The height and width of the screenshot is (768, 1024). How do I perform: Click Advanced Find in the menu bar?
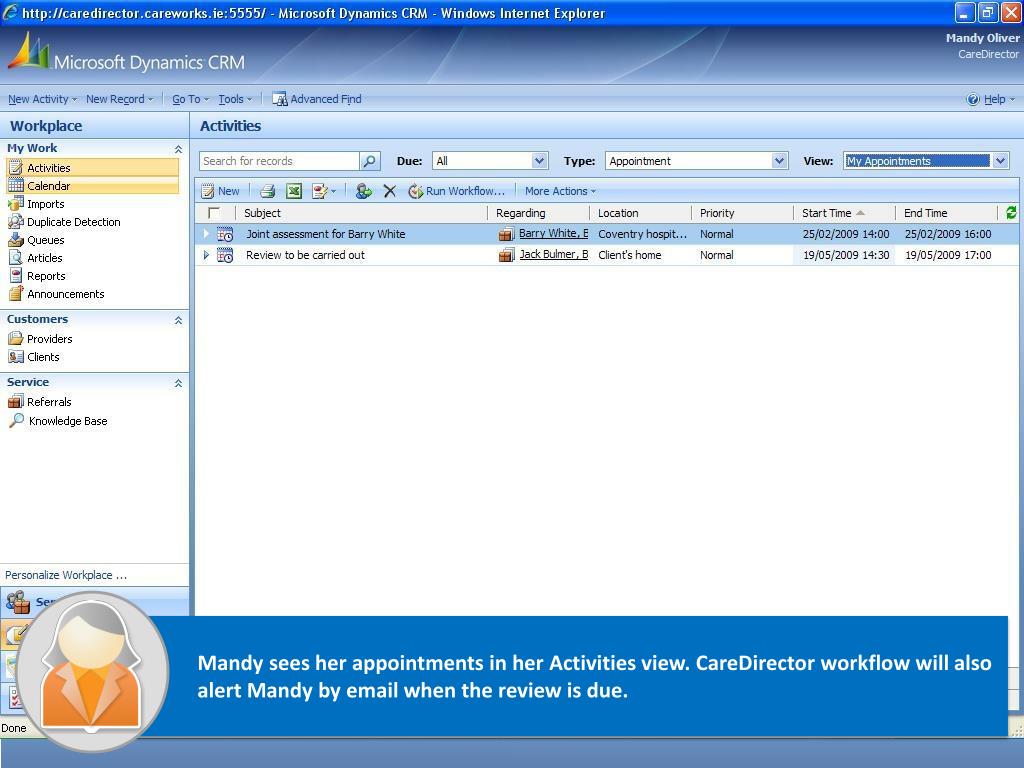click(325, 99)
